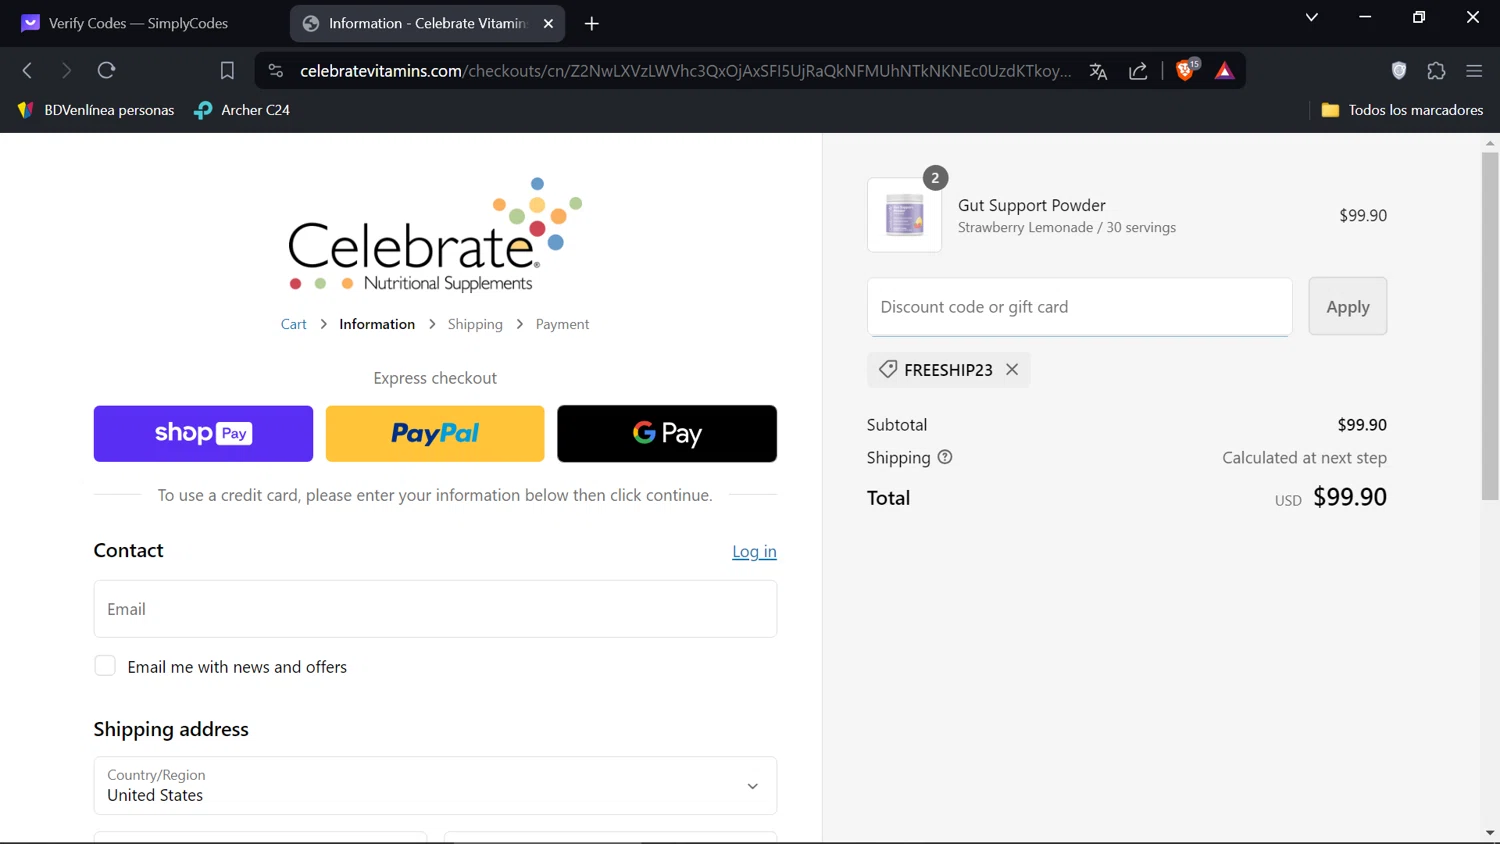Click the page vertical scrollbar thumb
The height and width of the screenshot is (844, 1500).
[1489, 320]
